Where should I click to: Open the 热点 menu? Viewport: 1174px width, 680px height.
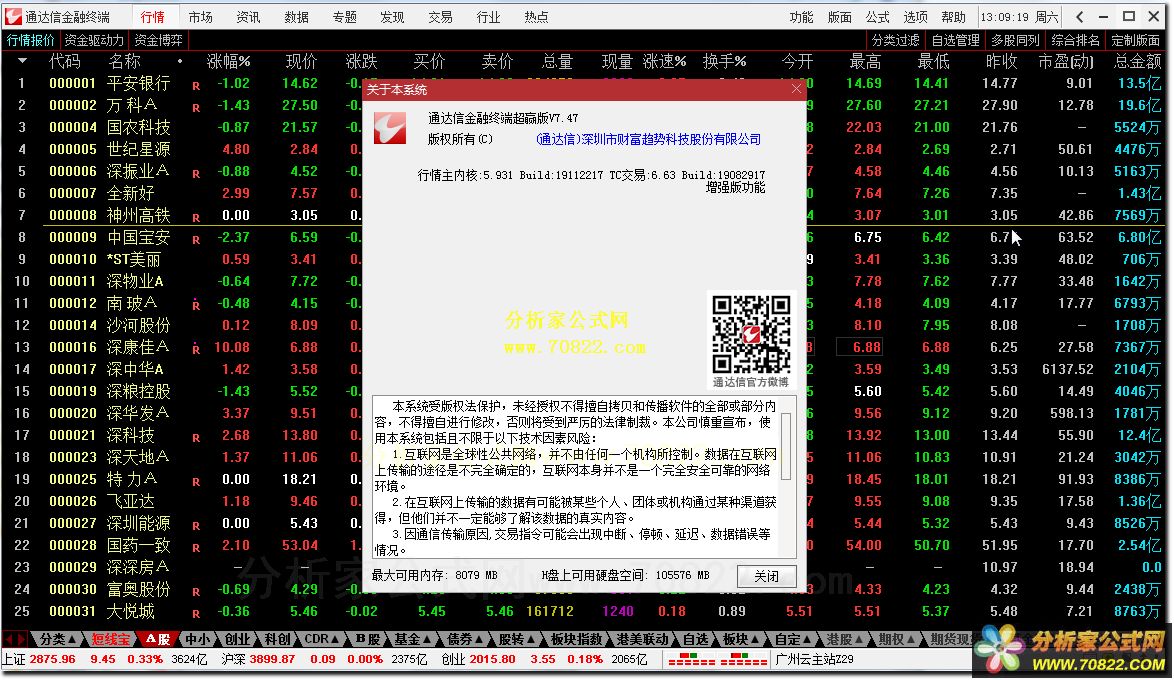click(x=536, y=16)
